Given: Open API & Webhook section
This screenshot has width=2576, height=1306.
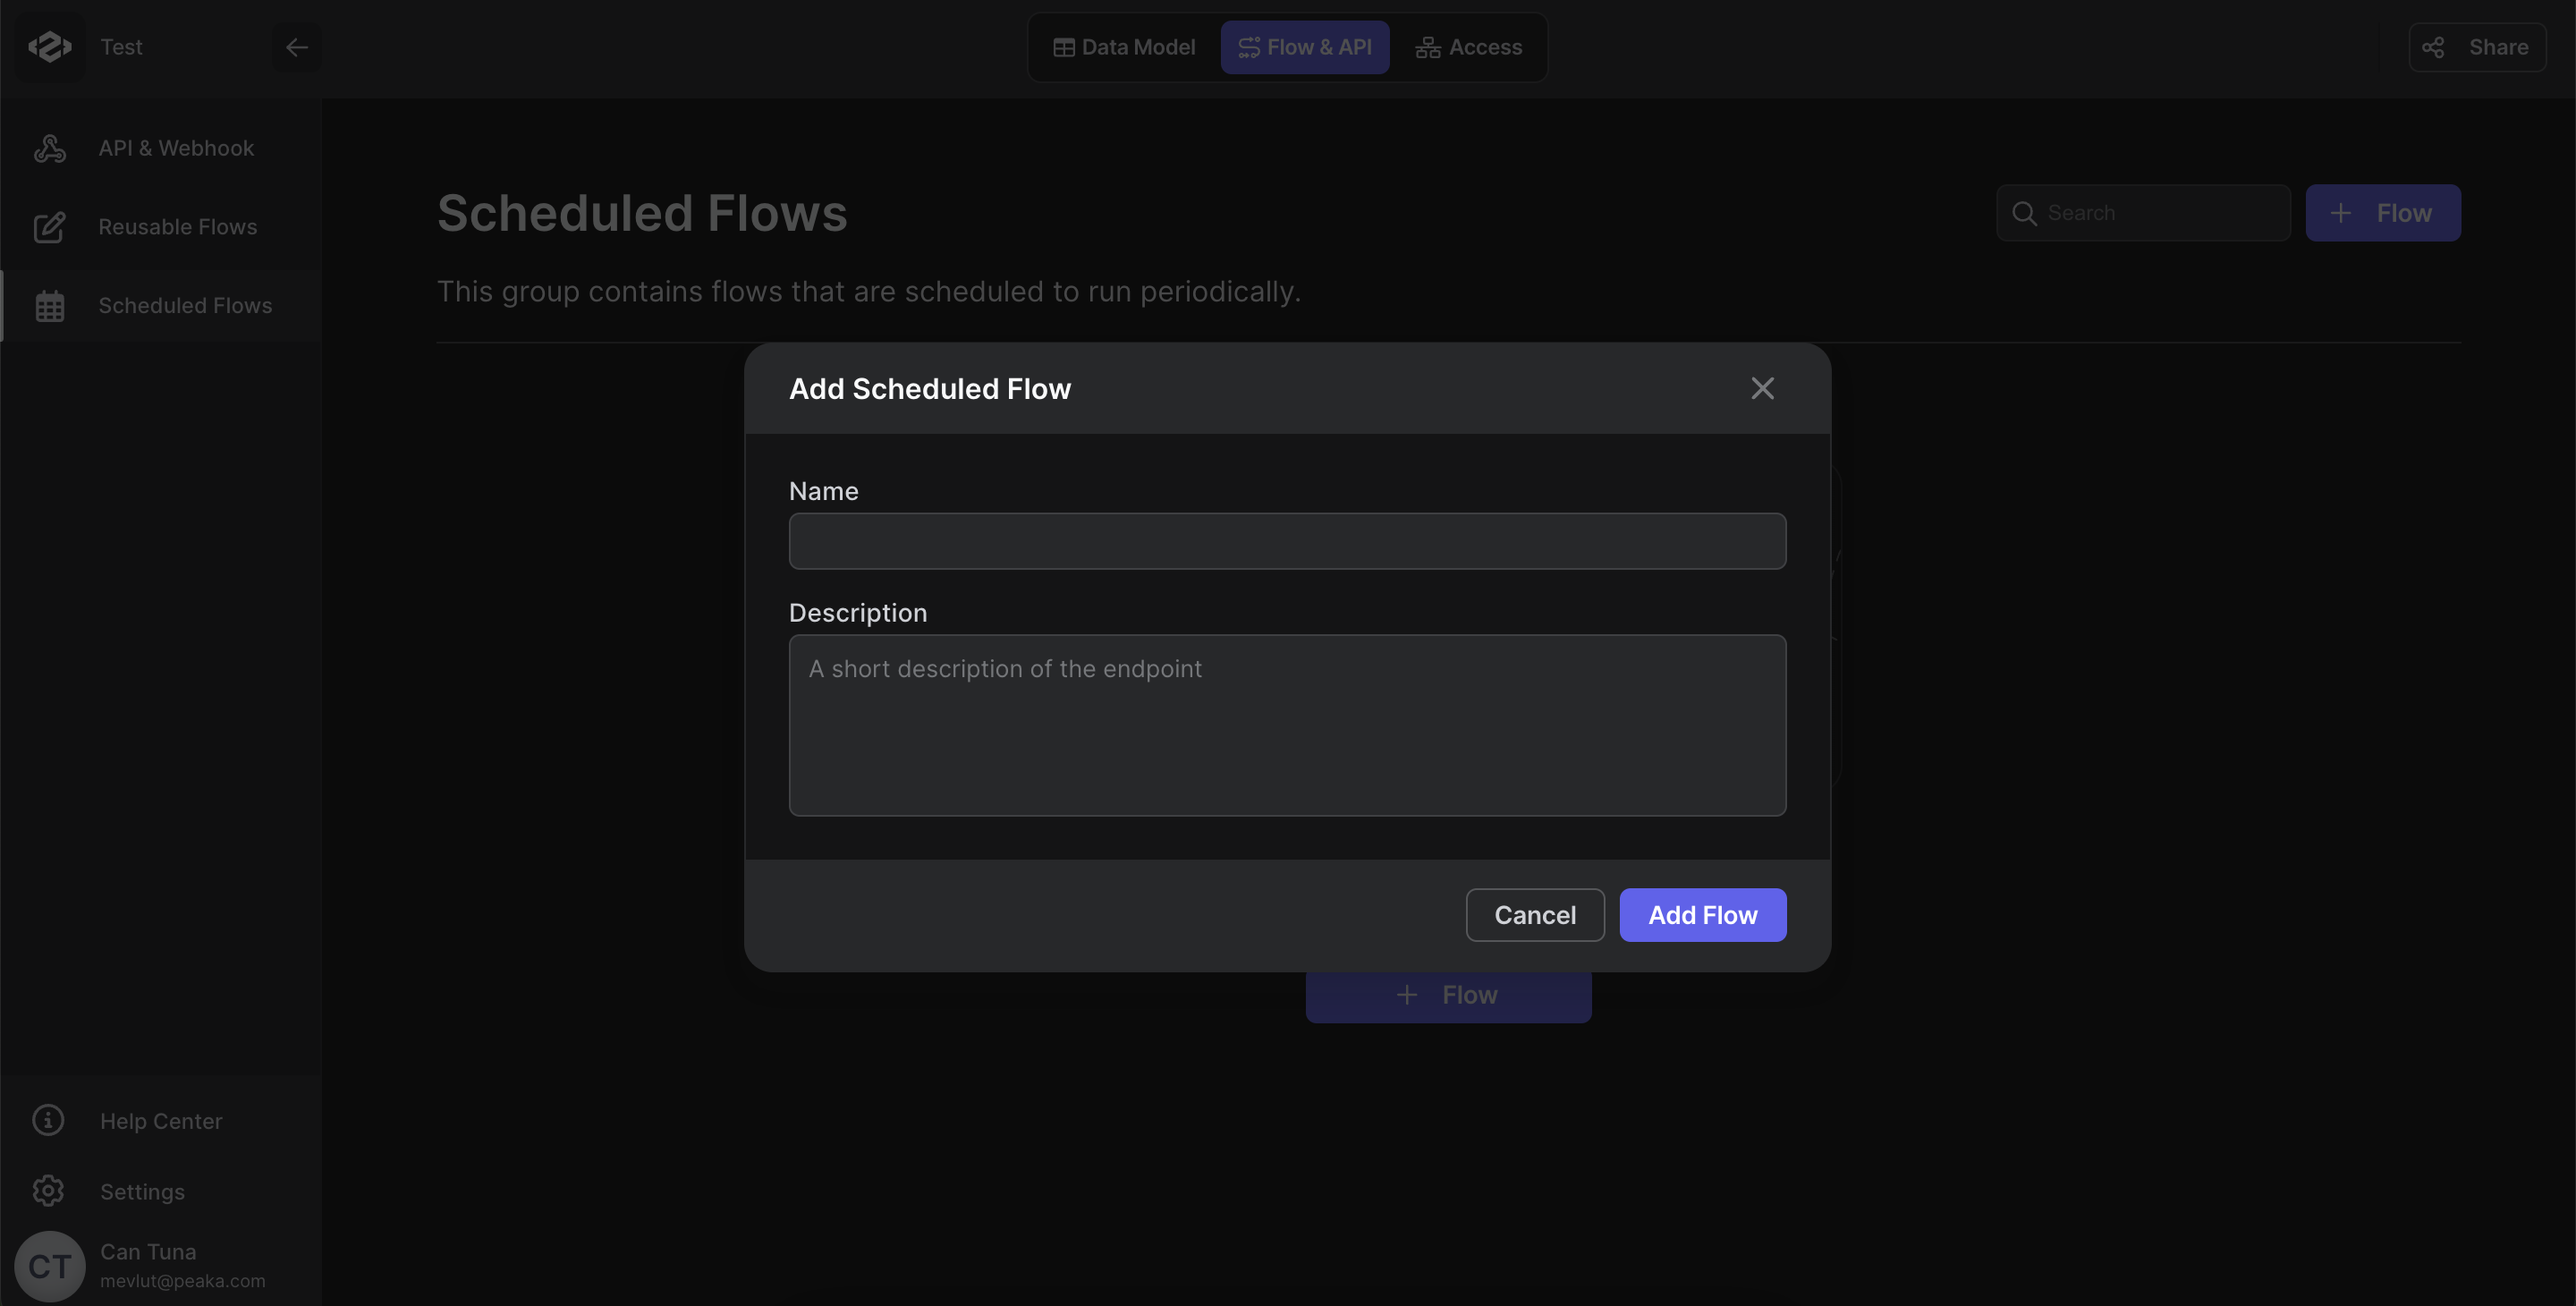Looking at the screenshot, I should pyautogui.click(x=160, y=148).
